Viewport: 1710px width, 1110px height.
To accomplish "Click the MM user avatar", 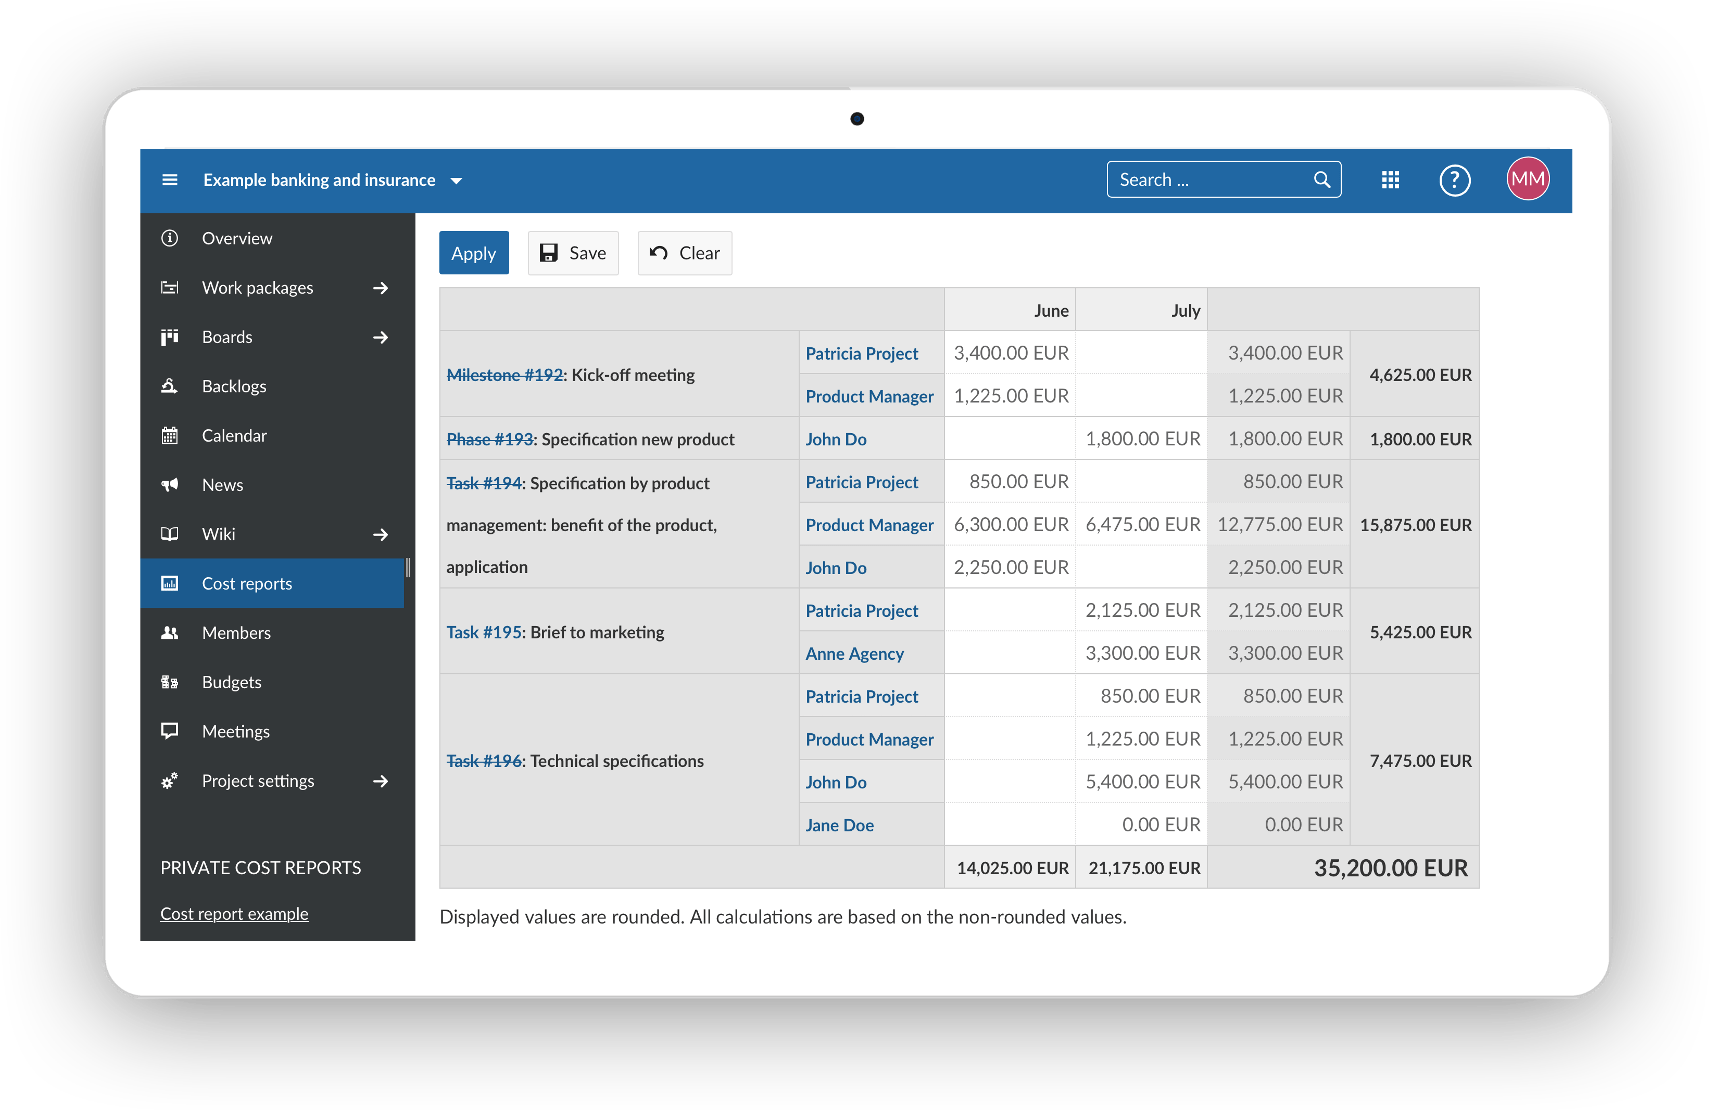I will 1527,179.
